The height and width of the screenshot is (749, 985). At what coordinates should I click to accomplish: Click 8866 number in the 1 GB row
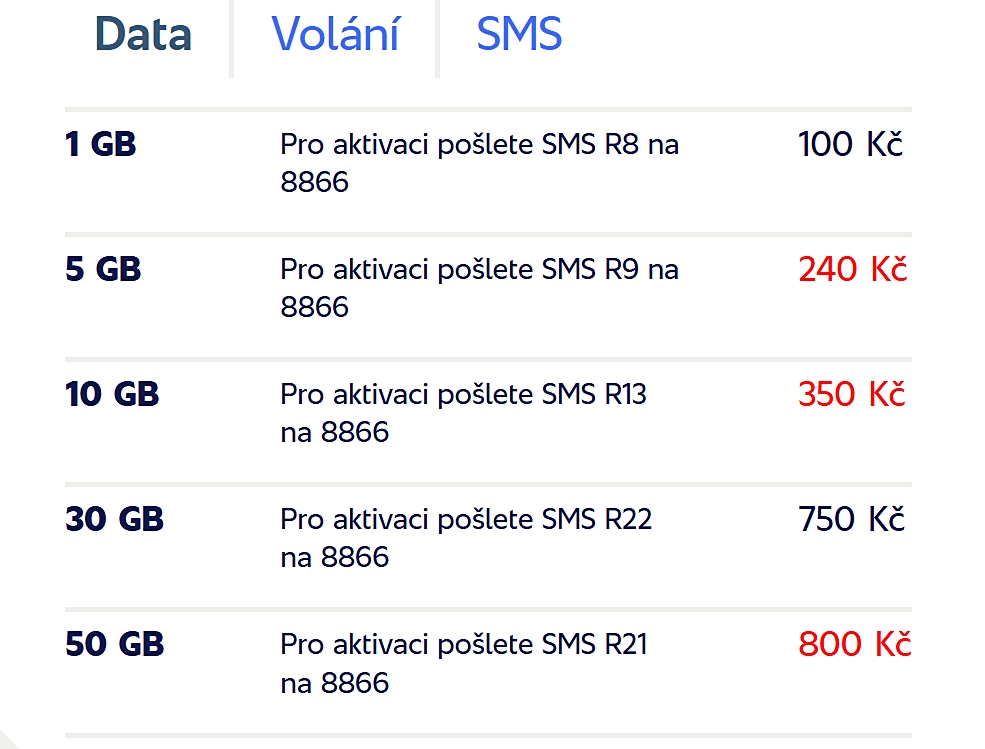click(x=314, y=183)
